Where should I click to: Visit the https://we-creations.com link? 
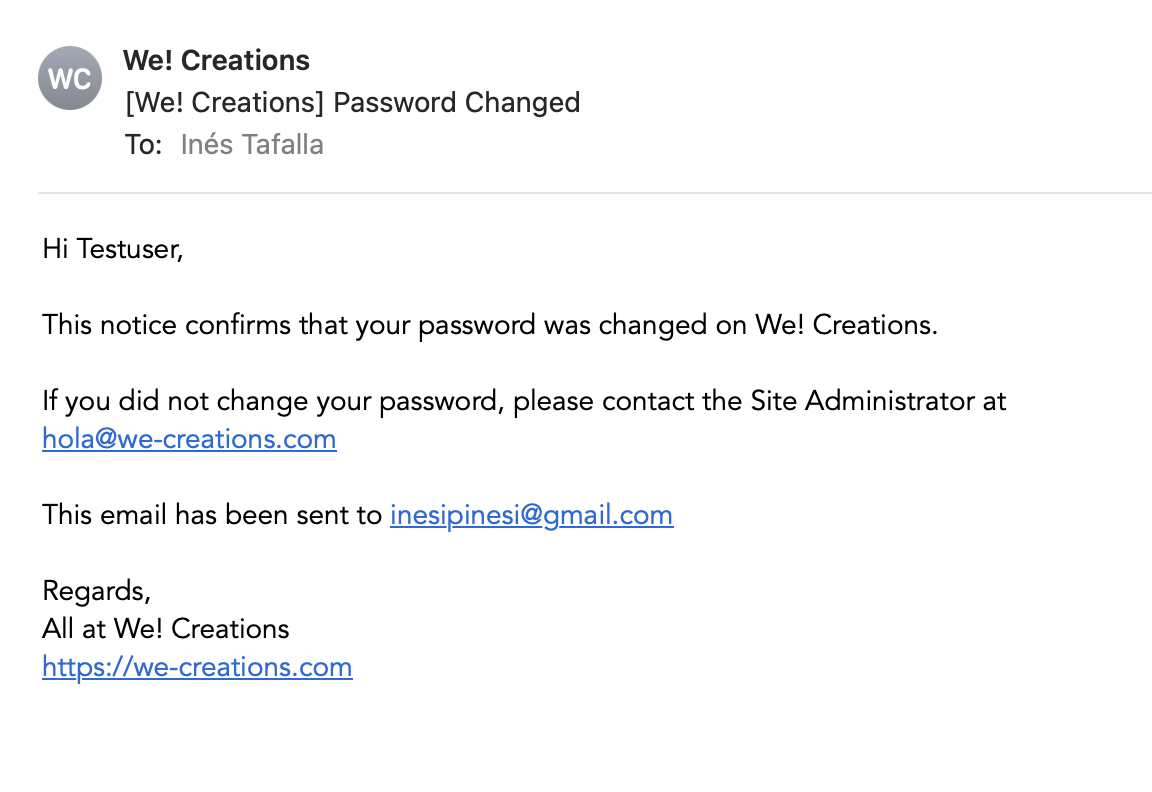[197, 666]
